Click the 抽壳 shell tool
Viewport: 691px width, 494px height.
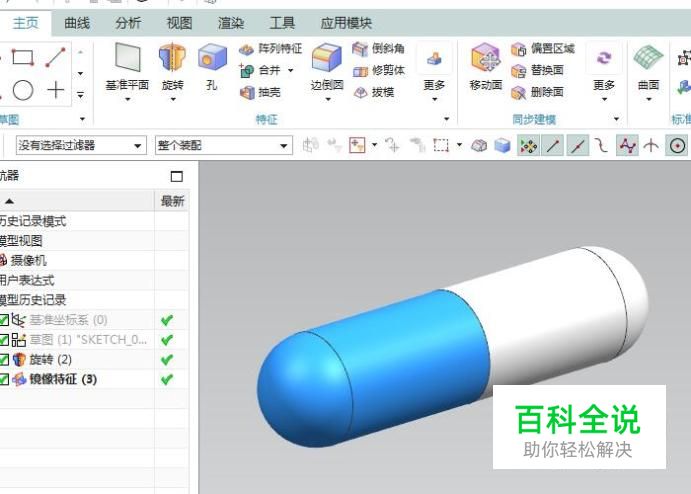click(x=260, y=92)
